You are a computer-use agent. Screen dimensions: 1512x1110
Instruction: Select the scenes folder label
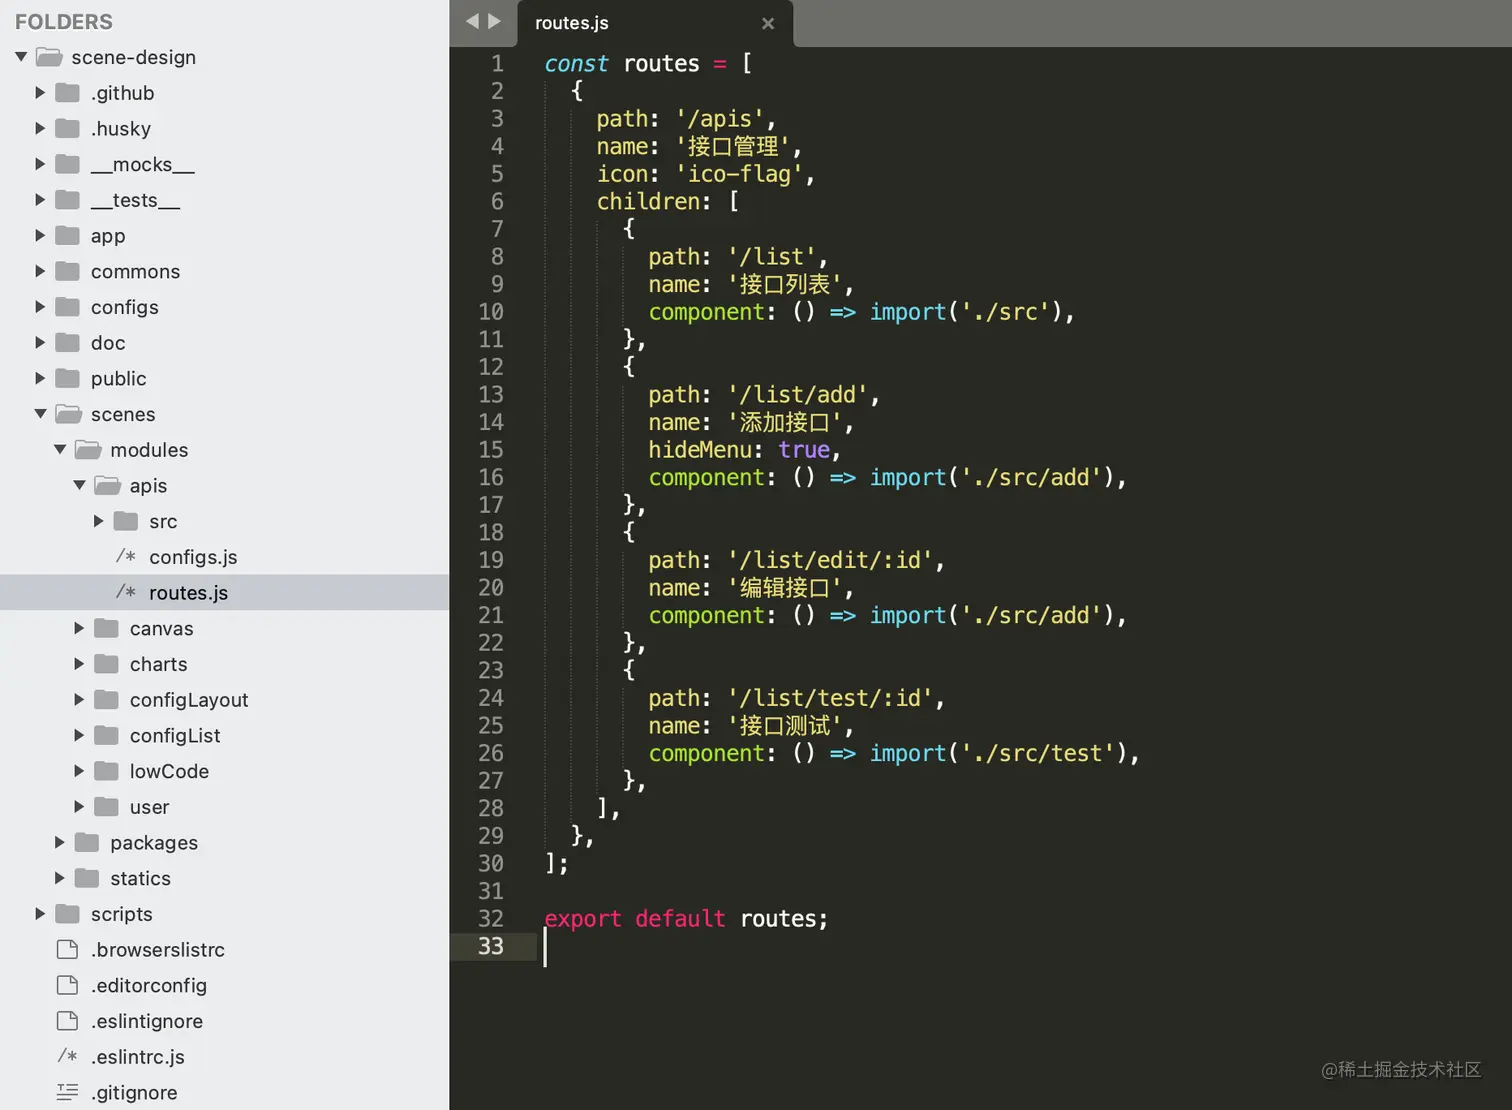123,414
